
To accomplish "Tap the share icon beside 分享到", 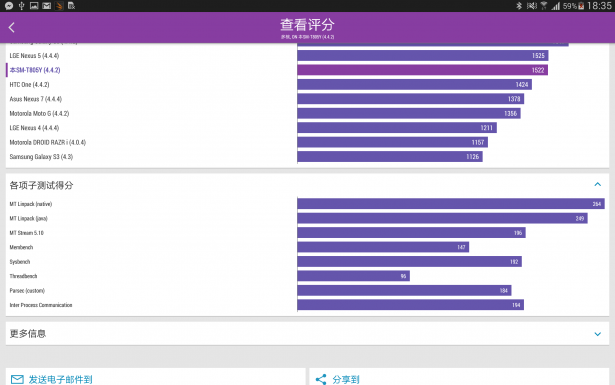I will [x=321, y=379].
